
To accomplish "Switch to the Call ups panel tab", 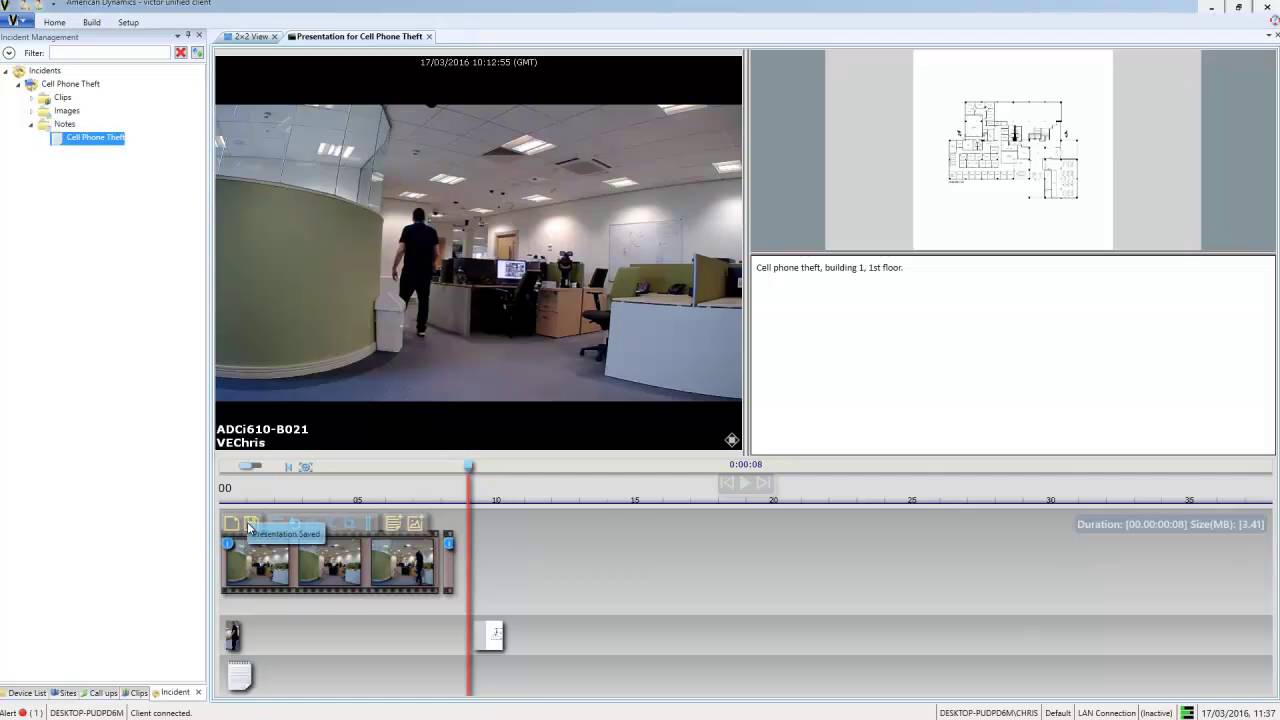I will coord(99,692).
